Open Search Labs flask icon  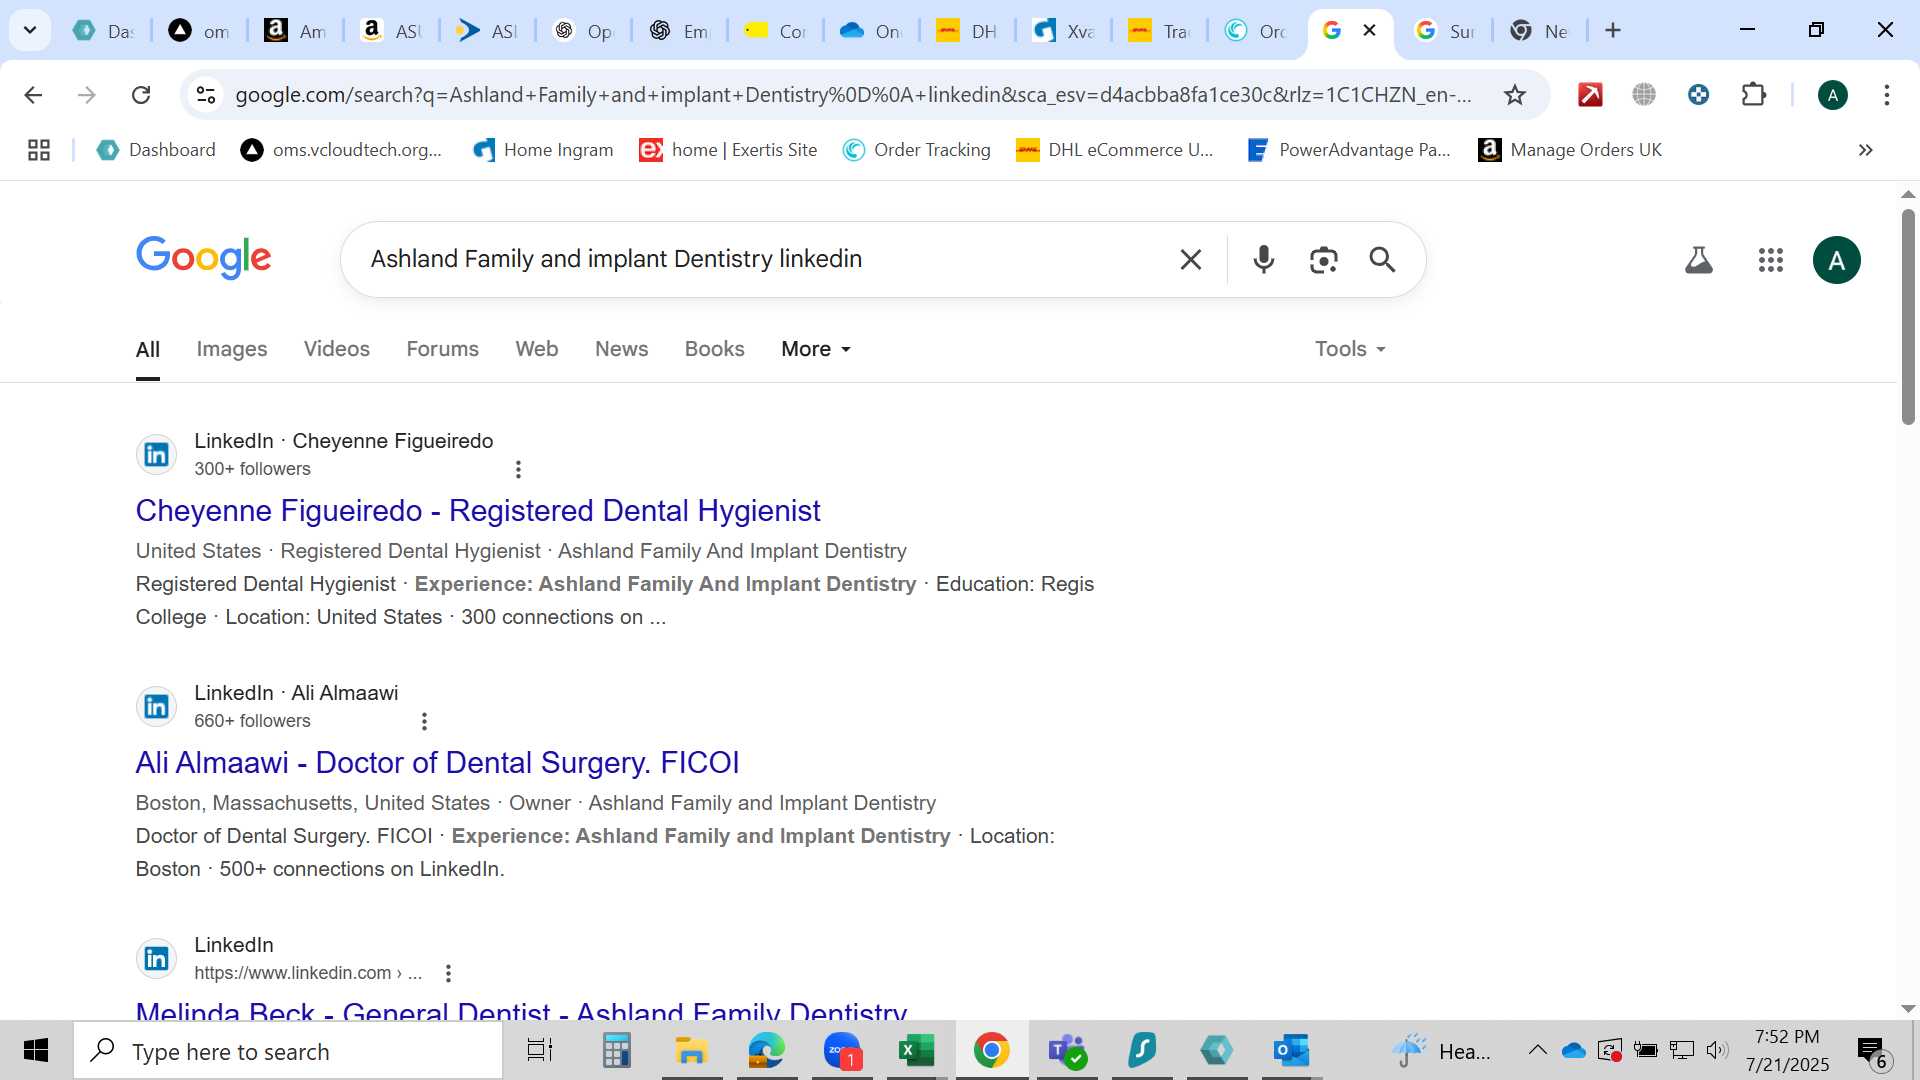click(x=1699, y=260)
